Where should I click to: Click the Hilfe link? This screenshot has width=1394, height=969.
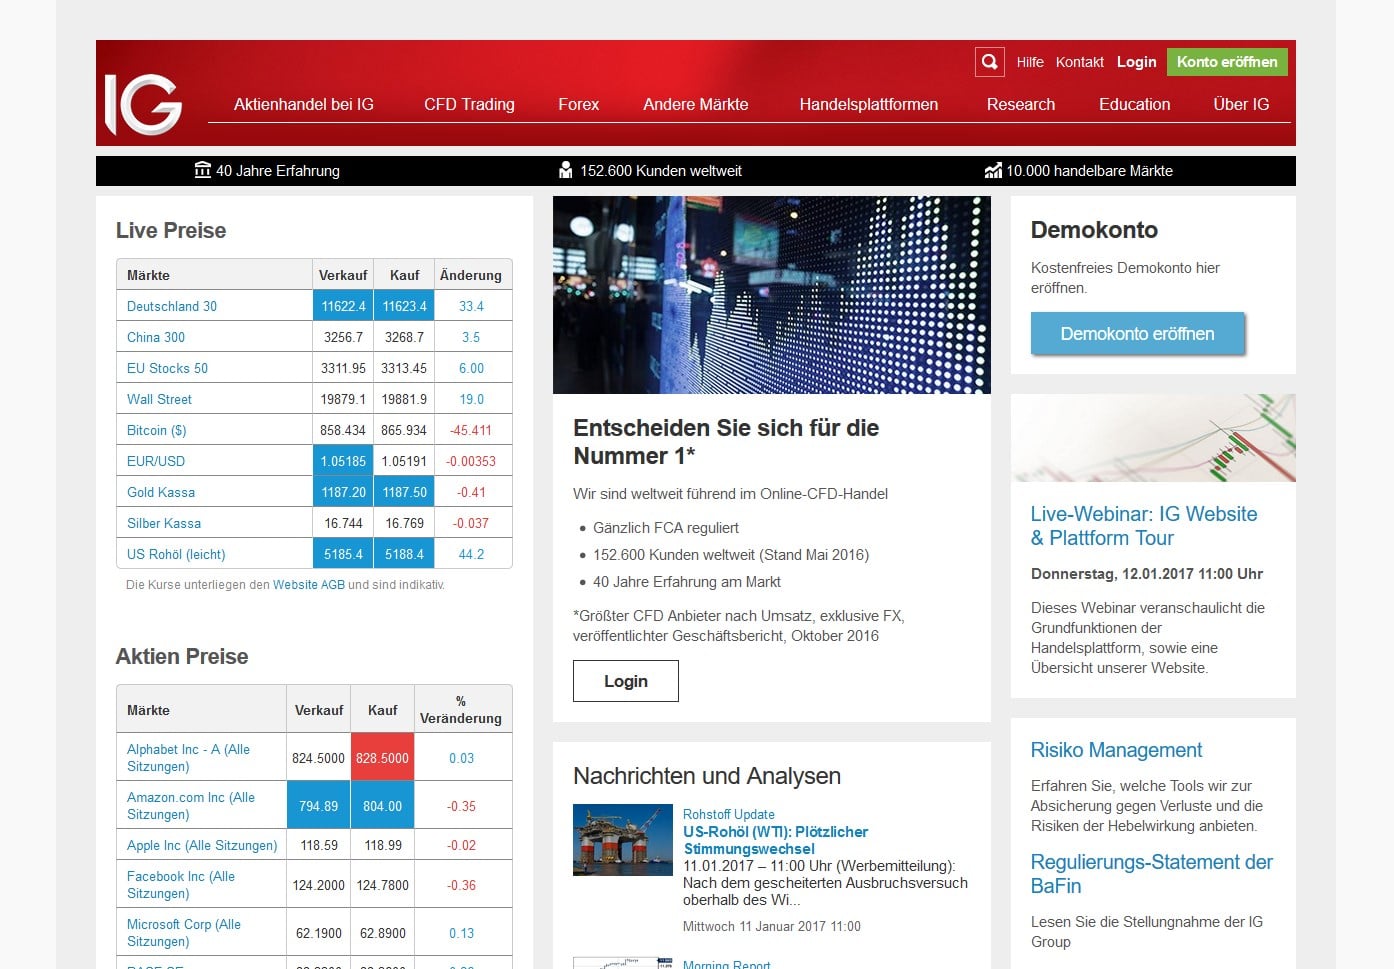point(1030,62)
